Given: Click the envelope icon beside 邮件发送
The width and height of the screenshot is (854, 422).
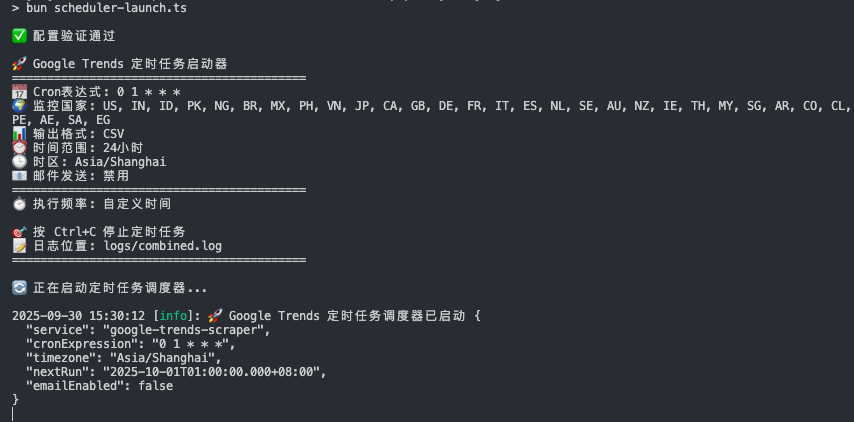Looking at the screenshot, I should 19,176.
